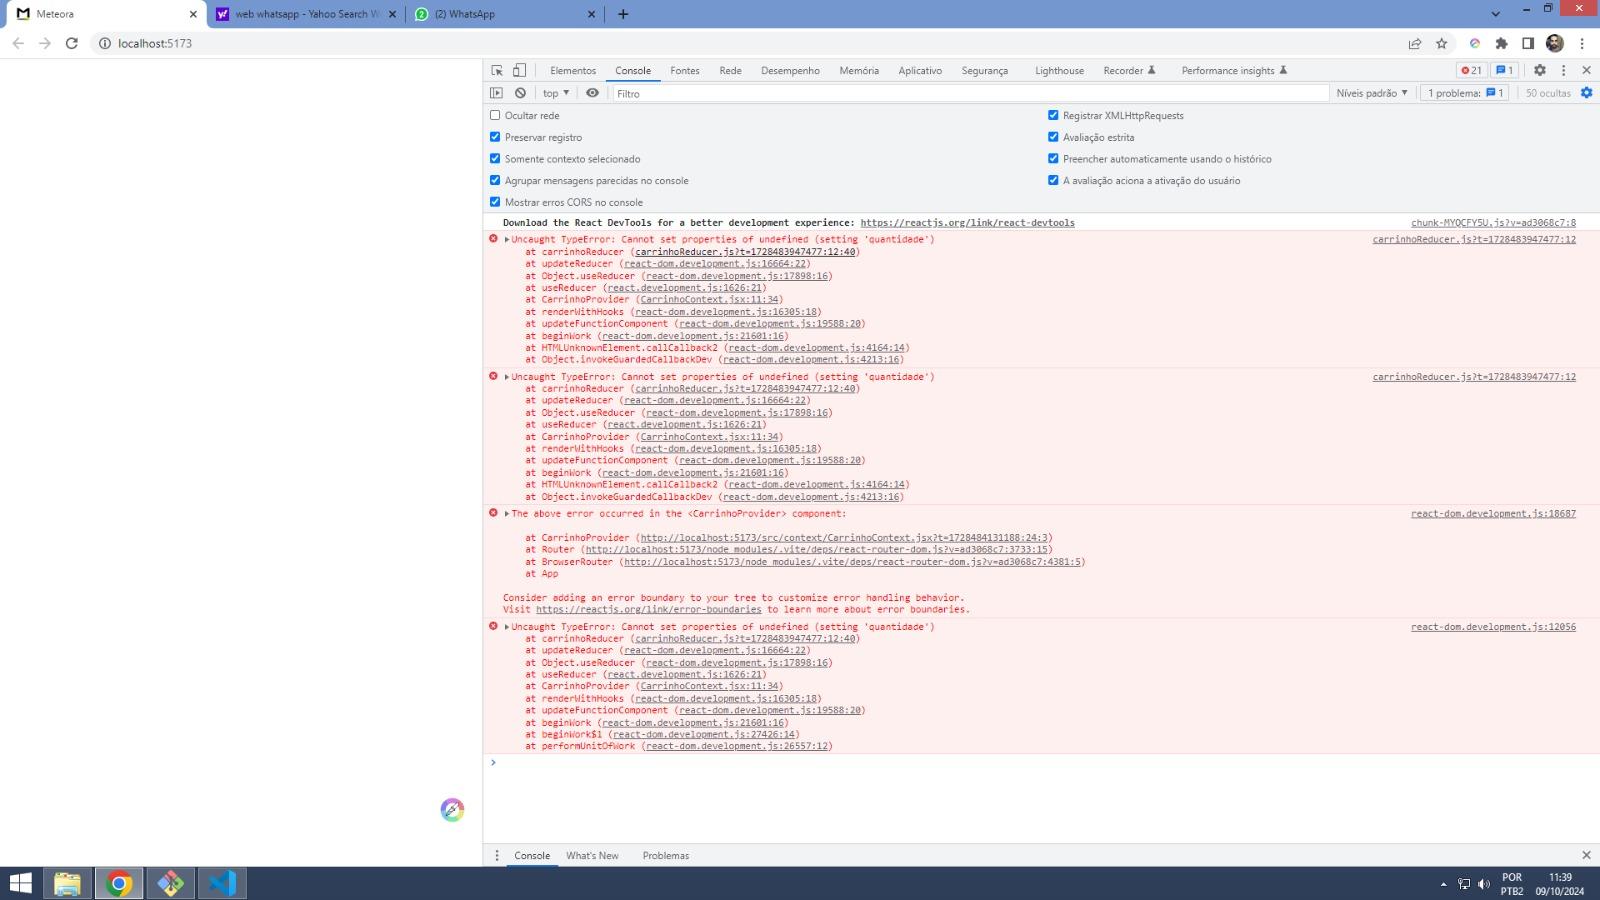Clear console icon
Screen dimensions: 1600x900
click(520, 93)
